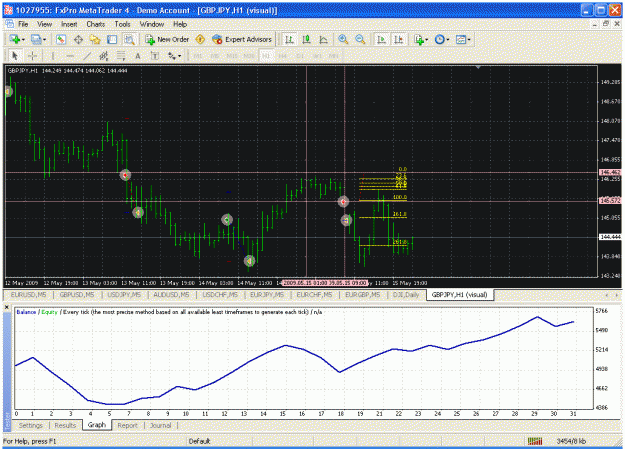Toggle the Strategy Tester magnifier icon

tap(129, 39)
